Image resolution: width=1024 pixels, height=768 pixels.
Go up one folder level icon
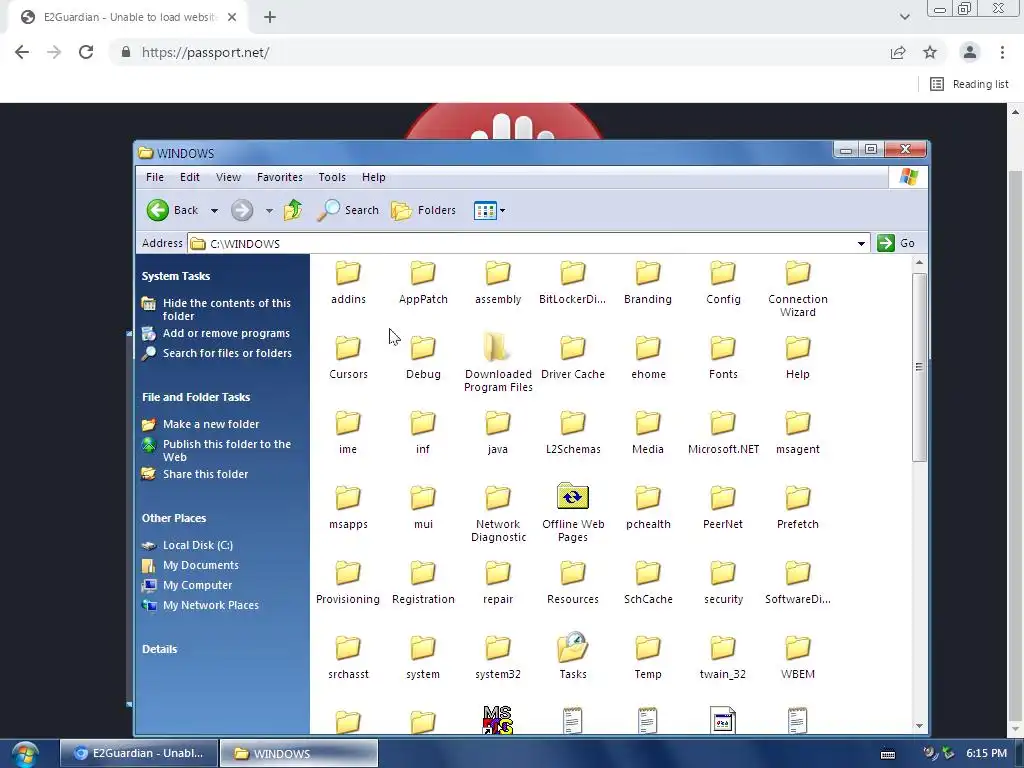click(293, 210)
